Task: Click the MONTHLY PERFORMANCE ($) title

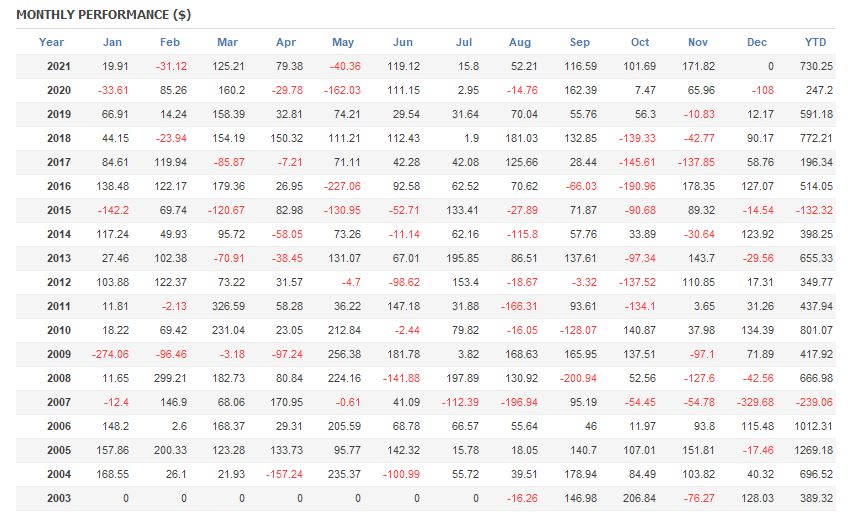Action: (104, 16)
